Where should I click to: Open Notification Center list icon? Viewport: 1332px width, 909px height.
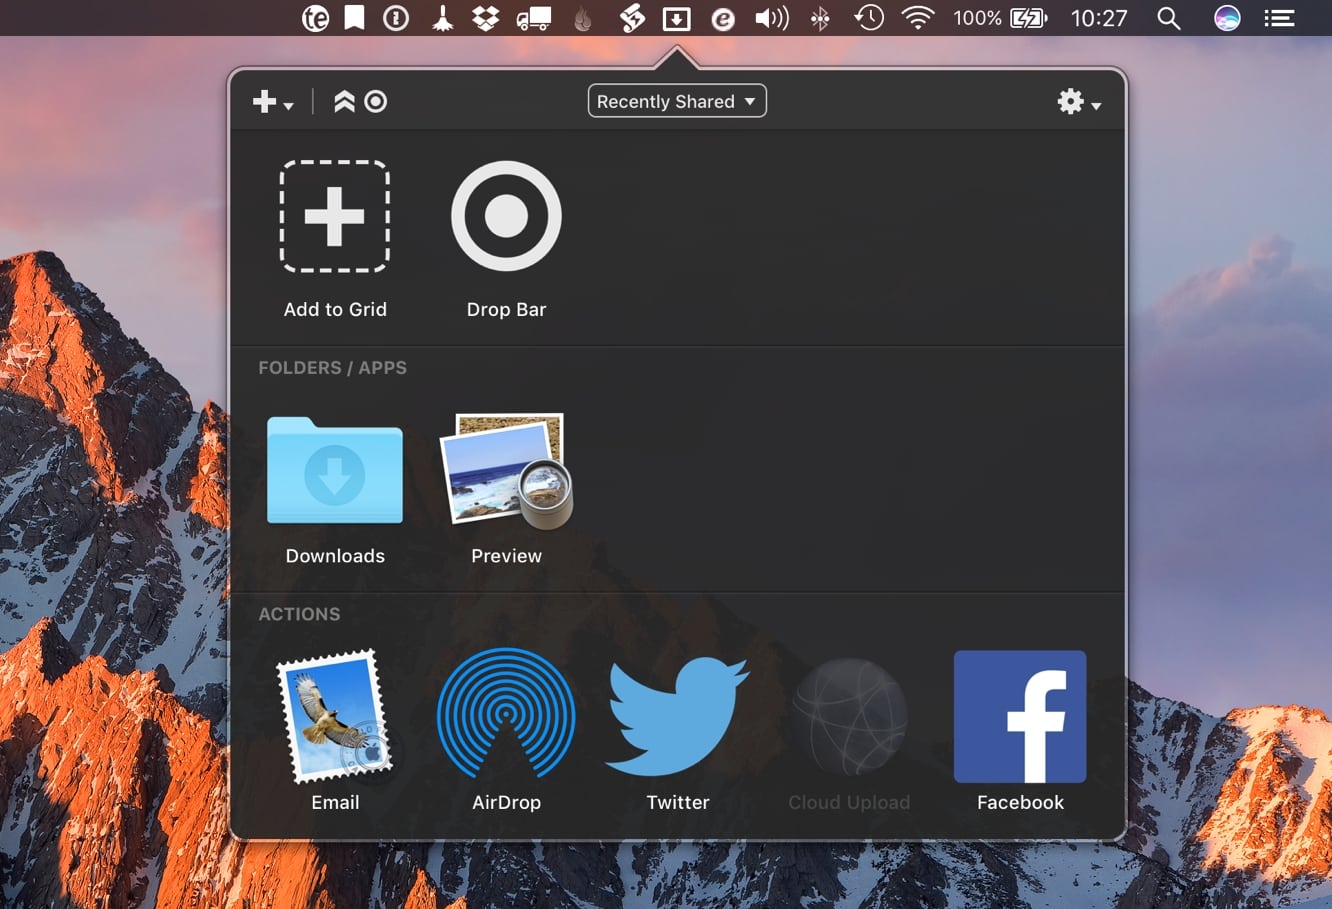pyautogui.click(x=1279, y=18)
